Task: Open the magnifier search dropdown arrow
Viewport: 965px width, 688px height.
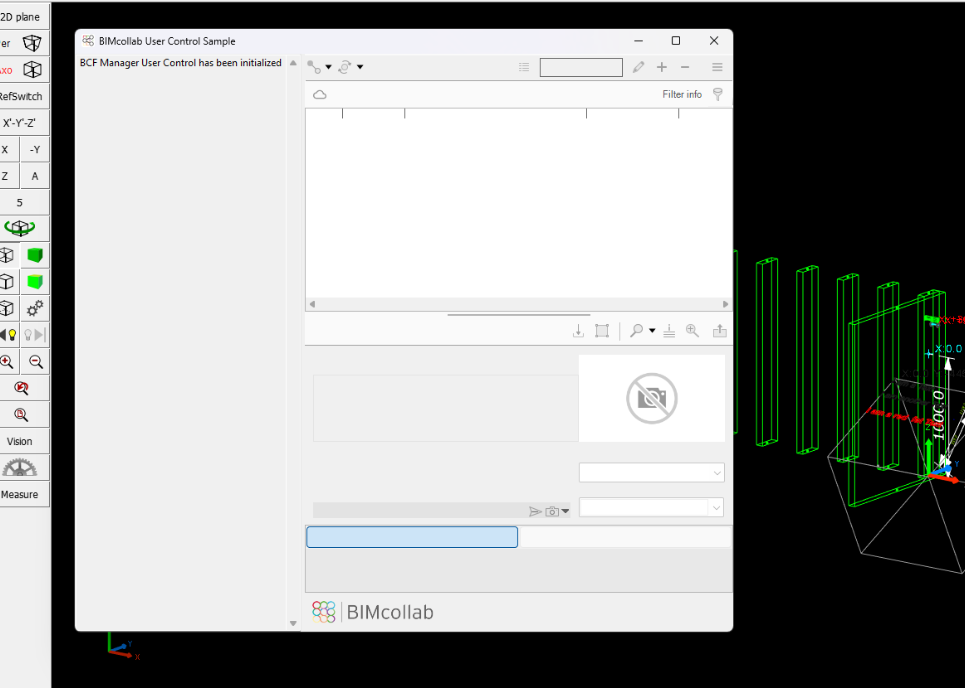Action: 652,331
